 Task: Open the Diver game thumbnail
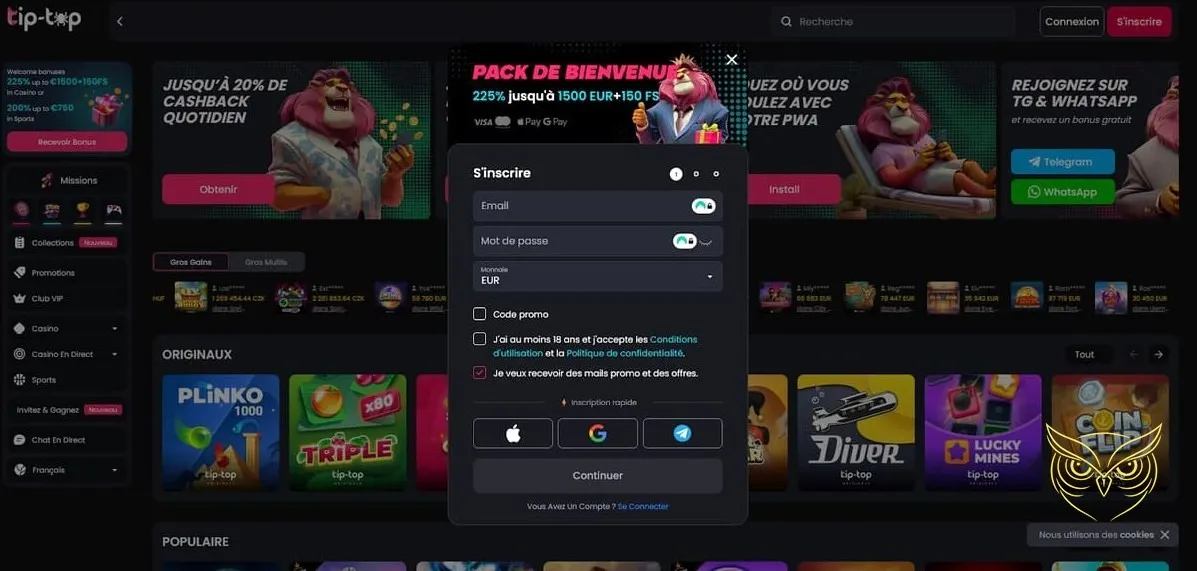pyautogui.click(x=856, y=432)
